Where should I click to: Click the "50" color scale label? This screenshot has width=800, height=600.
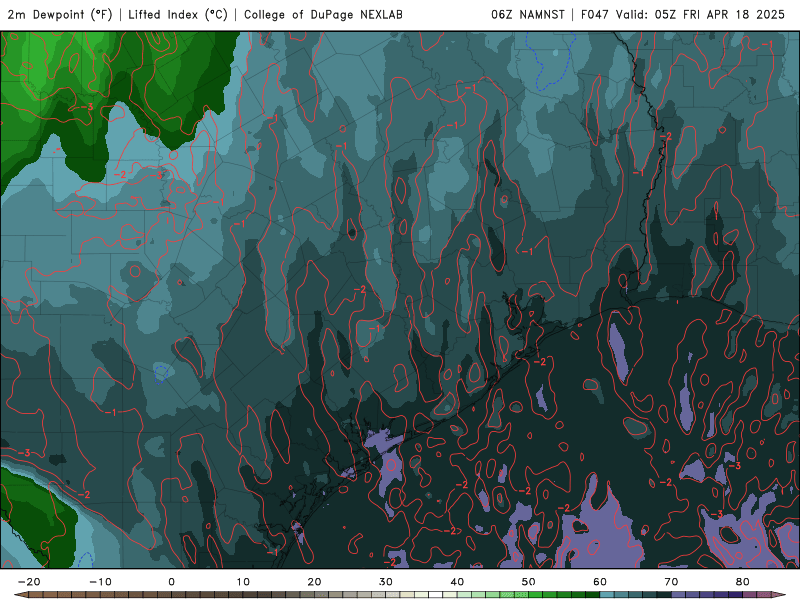coord(529,582)
